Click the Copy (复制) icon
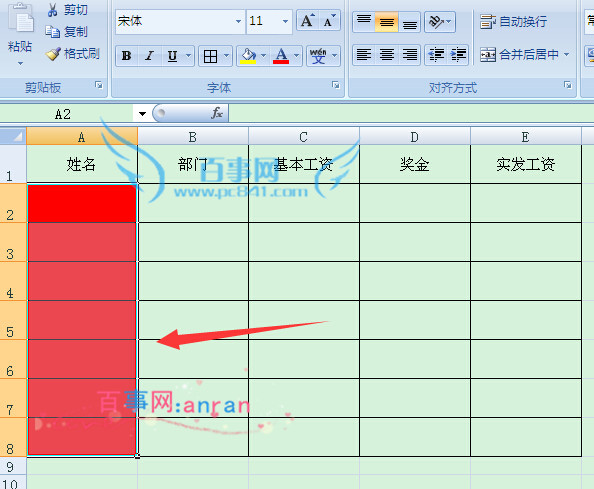The image size is (594, 489). pyautogui.click(x=53, y=32)
